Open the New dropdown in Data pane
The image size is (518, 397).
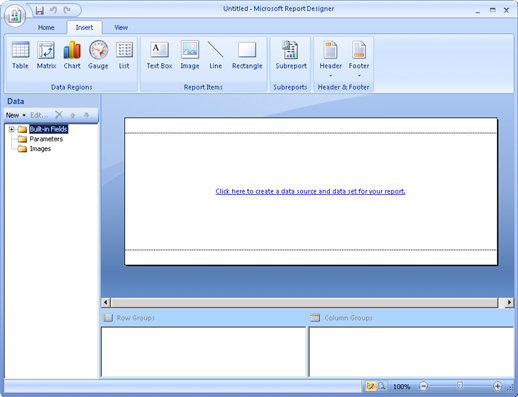click(x=15, y=115)
